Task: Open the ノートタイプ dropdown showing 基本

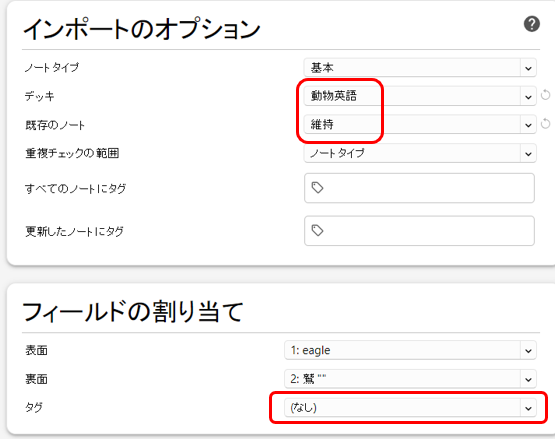Action: coord(420,68)
